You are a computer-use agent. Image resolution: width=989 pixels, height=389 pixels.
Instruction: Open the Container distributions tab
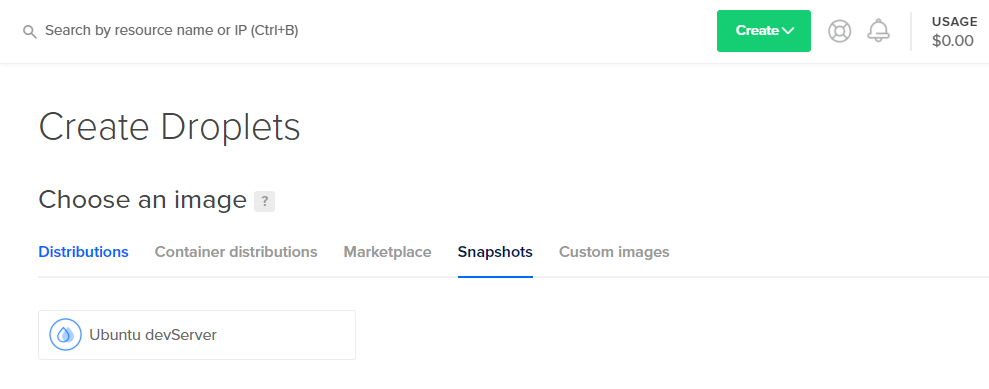236,252
